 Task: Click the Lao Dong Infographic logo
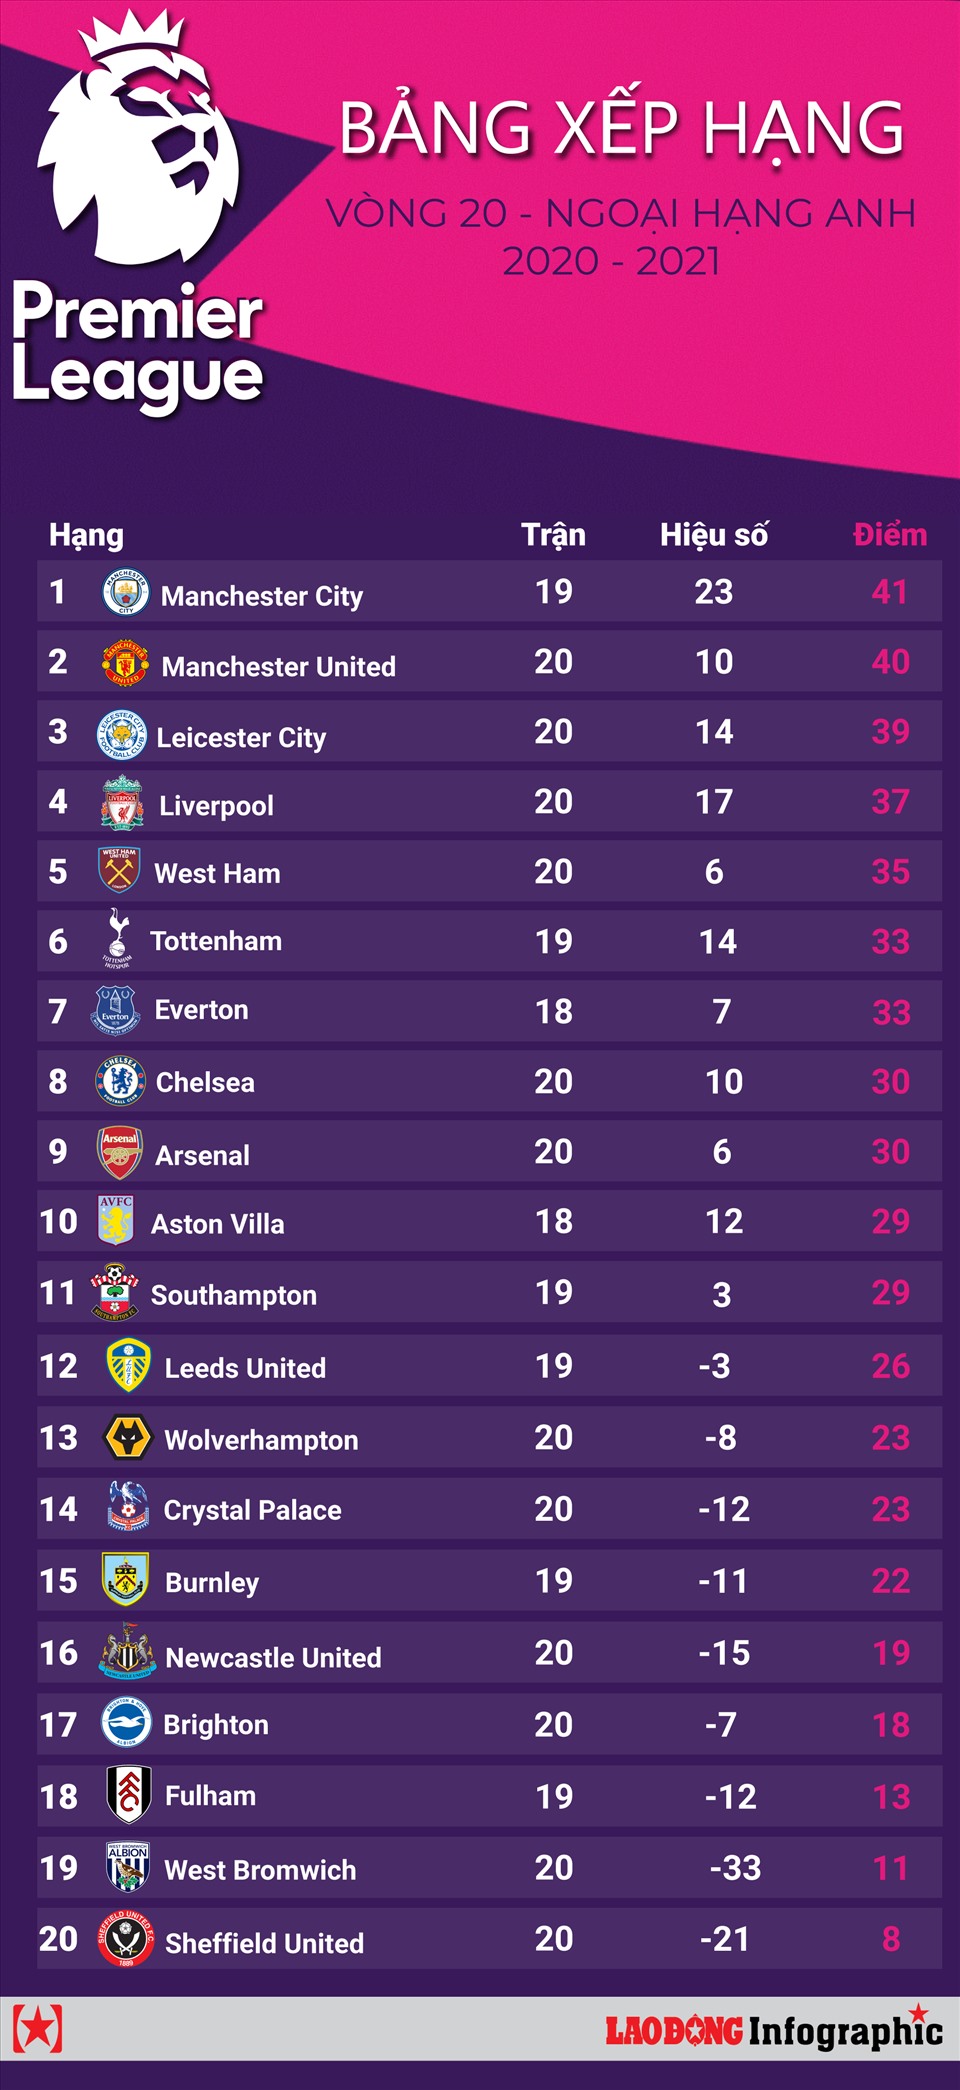point(774,2030)
